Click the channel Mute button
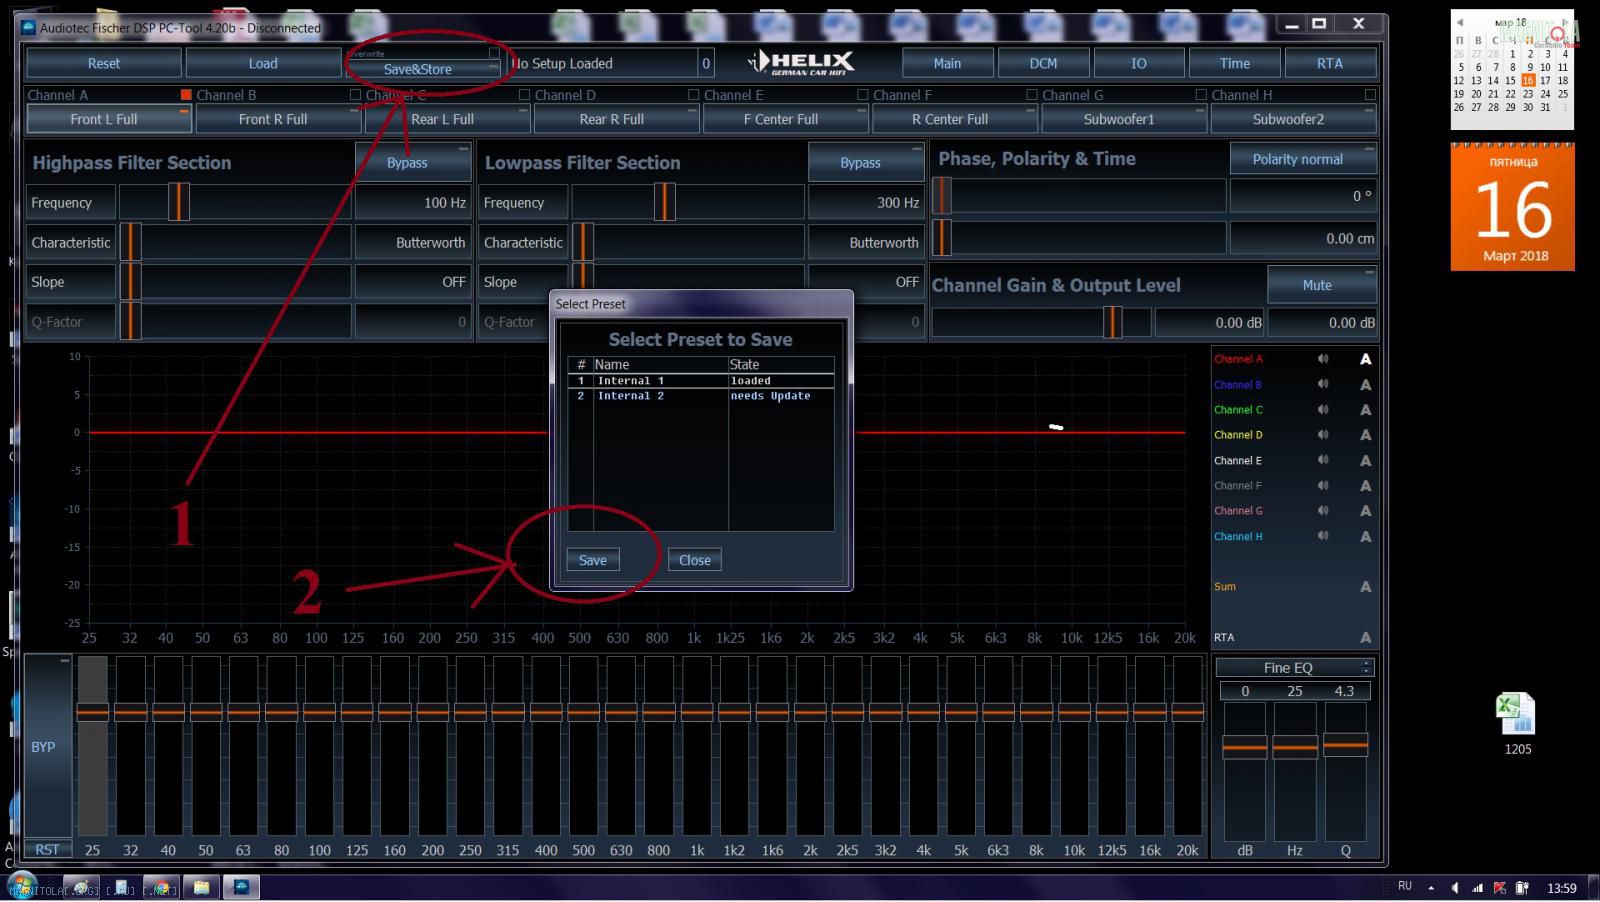Viewport: 1600px width, 902px height. point(1322,285)
